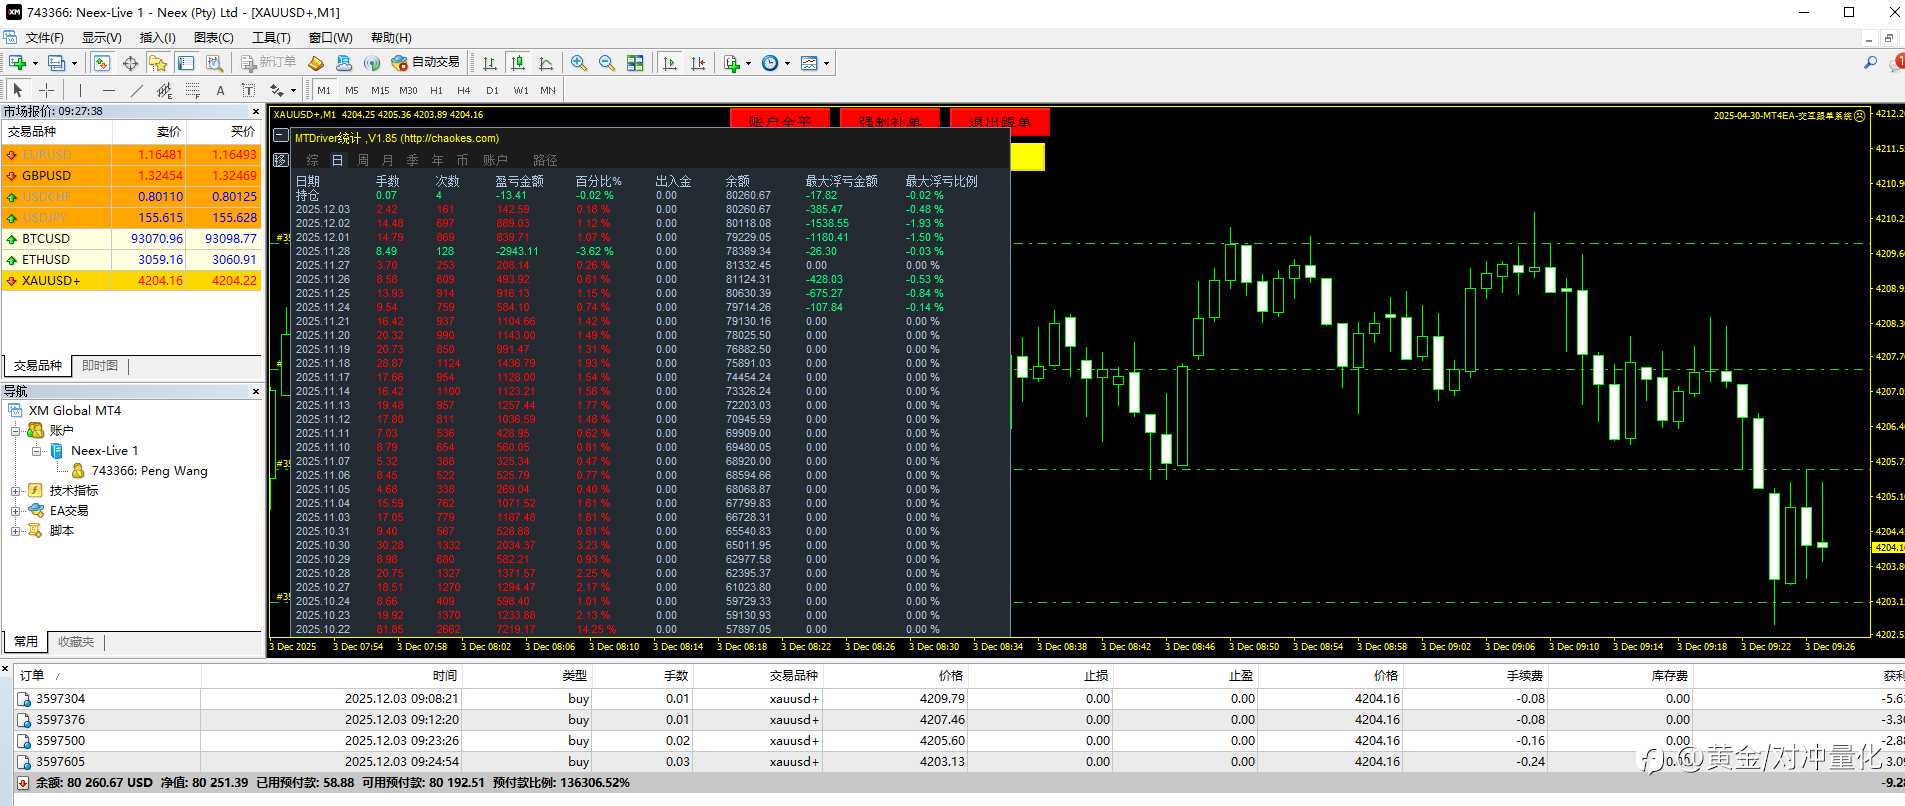
Task: Open the periodicity clock dropdown arrow
Action: click(x=788, y=63)
